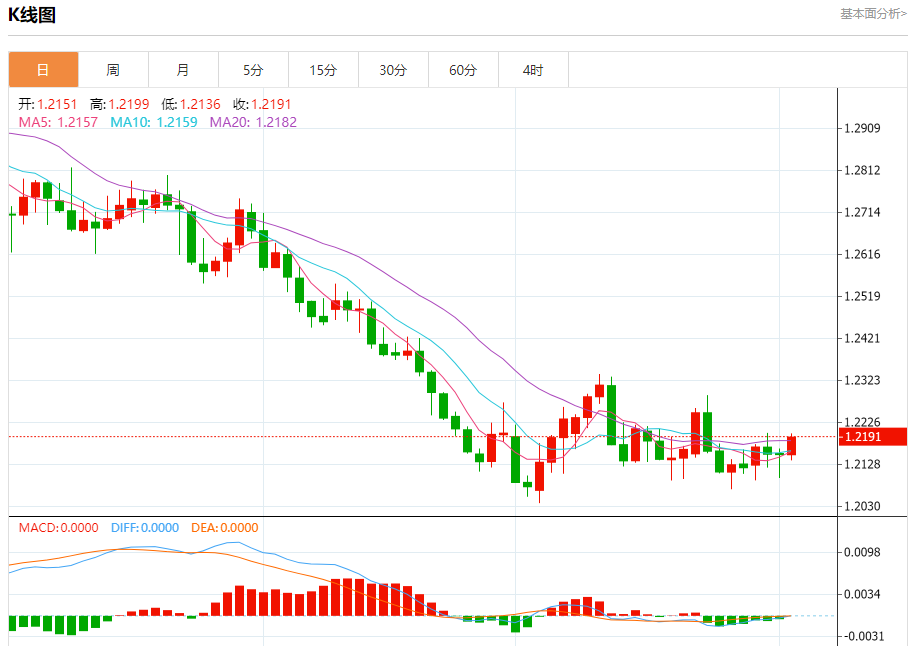The width and height of the screenshot is (912, 646).
Task: Click the 1.2616 price axis label
Action: (863, 254)
